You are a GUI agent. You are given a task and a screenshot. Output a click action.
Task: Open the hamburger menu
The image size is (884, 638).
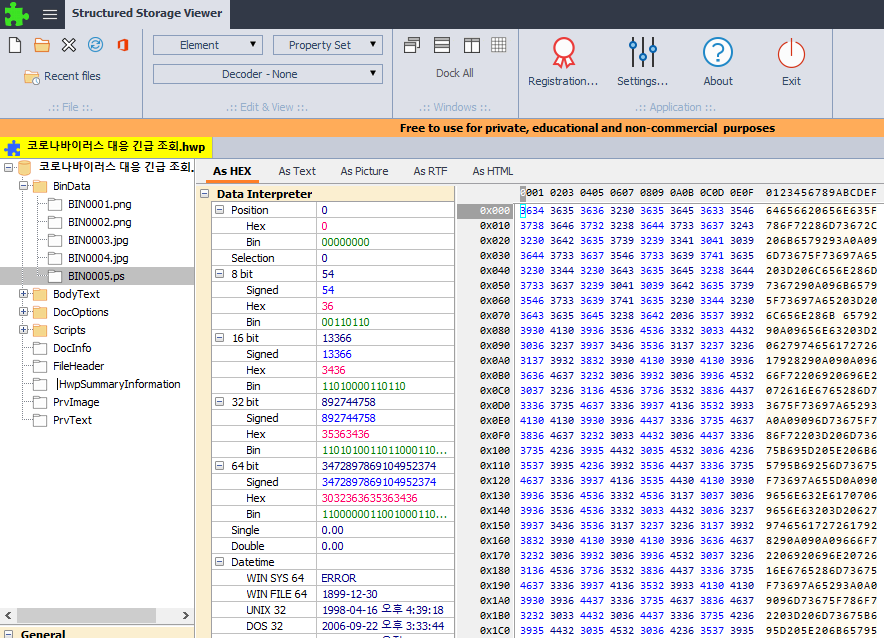[50, 14]
